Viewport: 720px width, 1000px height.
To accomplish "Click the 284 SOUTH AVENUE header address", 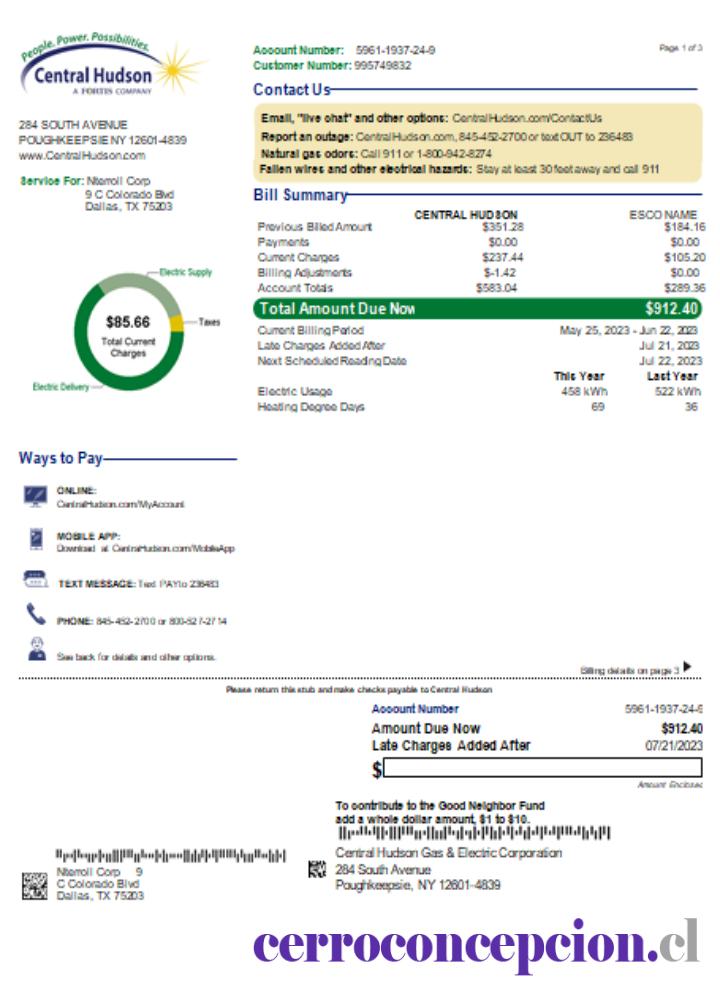I will point(73,125).
